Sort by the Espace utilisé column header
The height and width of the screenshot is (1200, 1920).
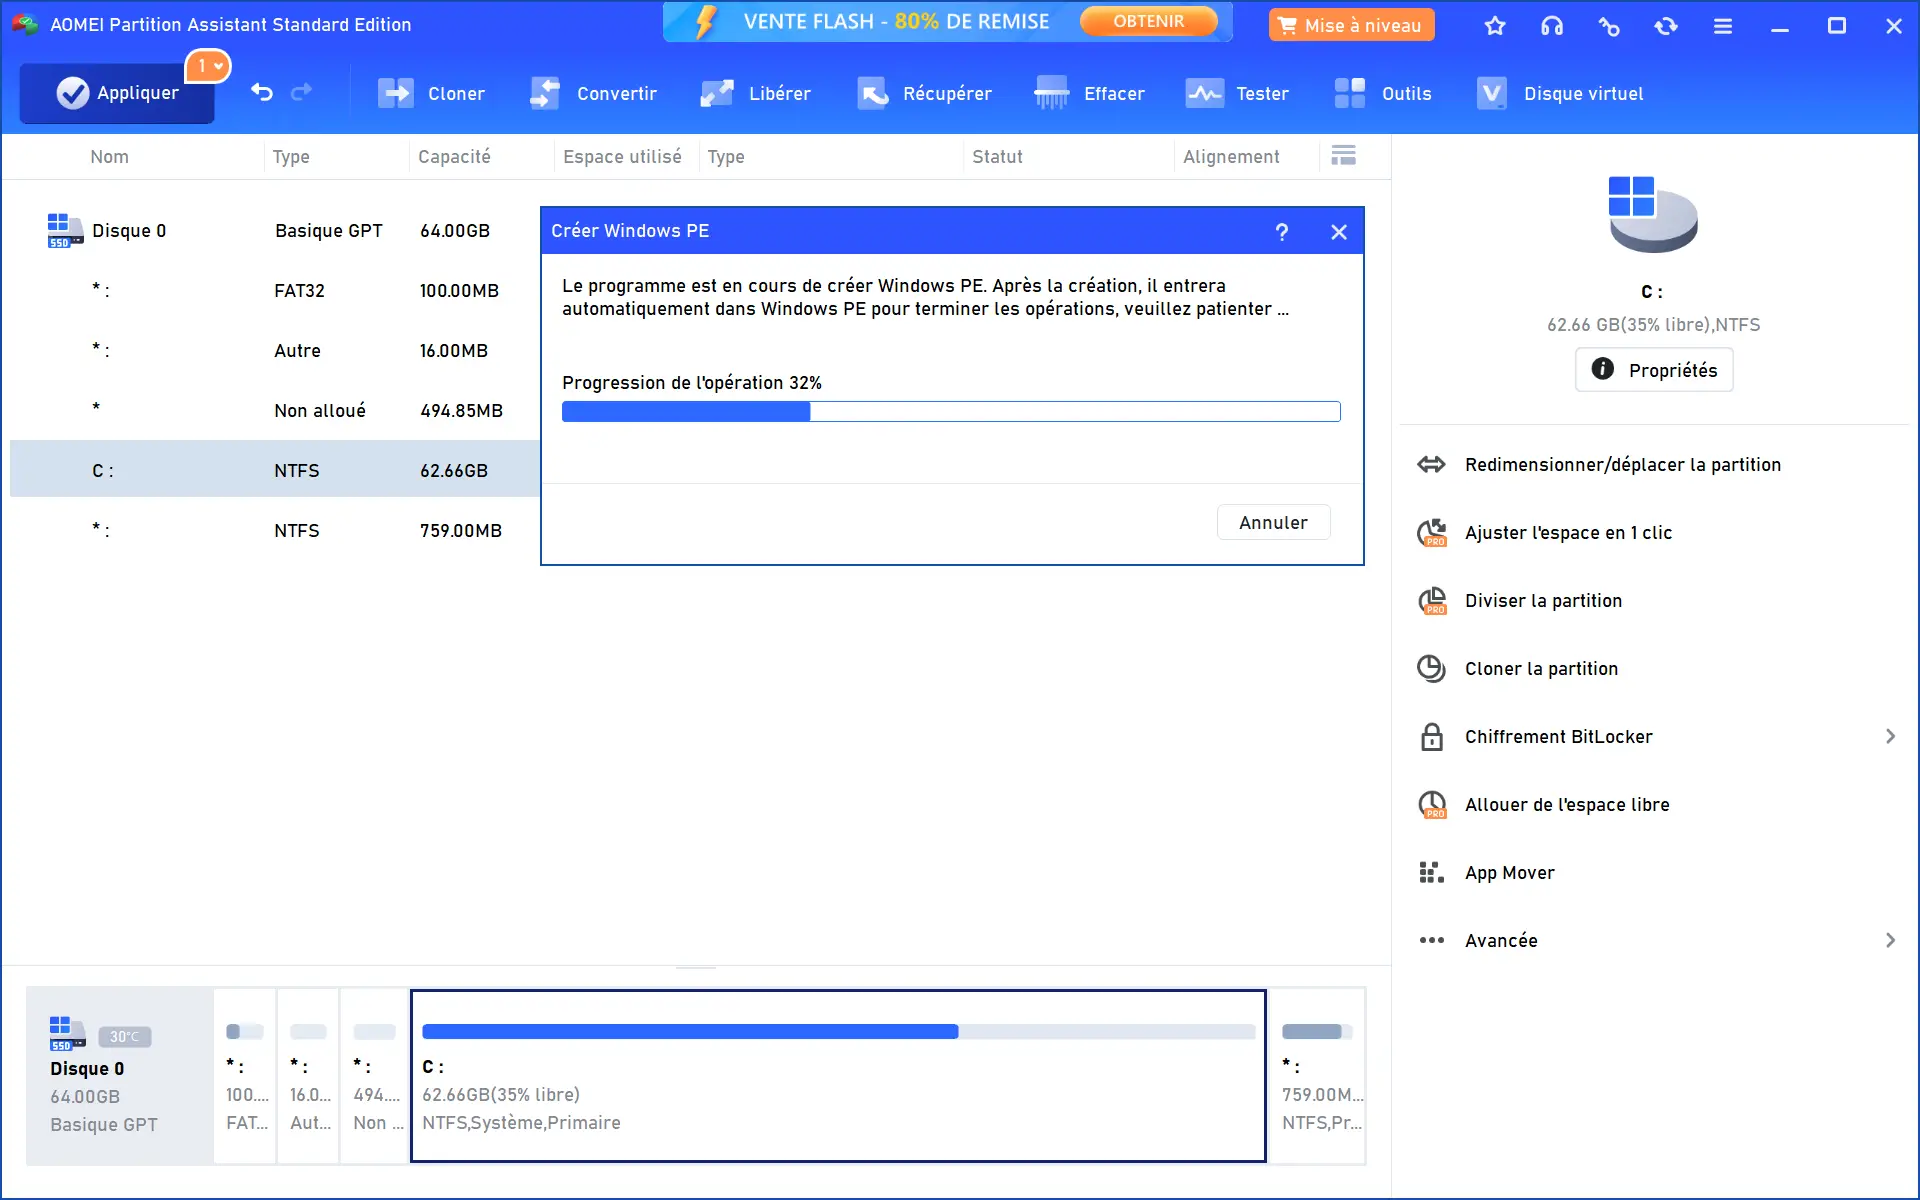[622, 157]
